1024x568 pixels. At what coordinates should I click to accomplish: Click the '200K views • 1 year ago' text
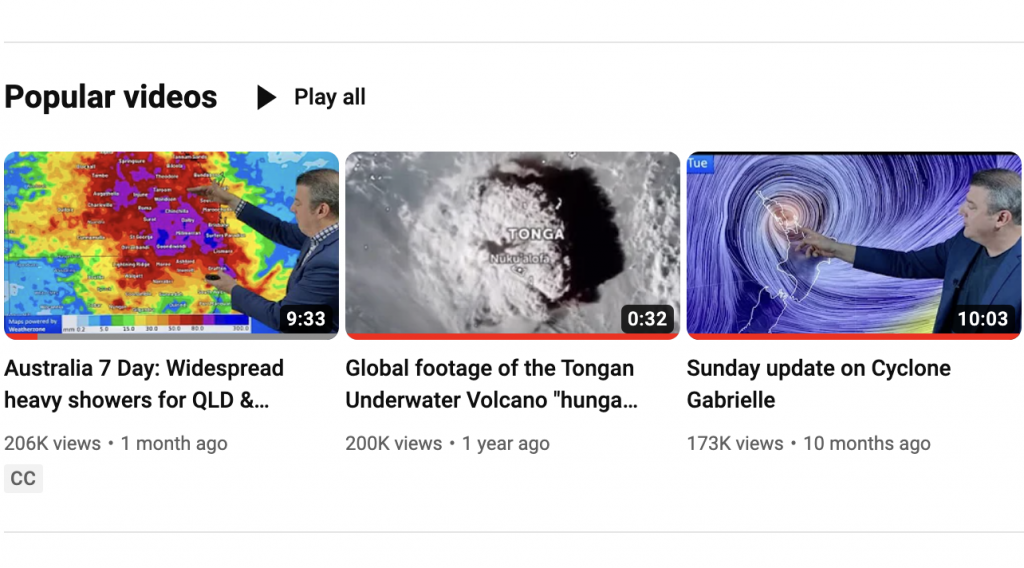point(447,443)
